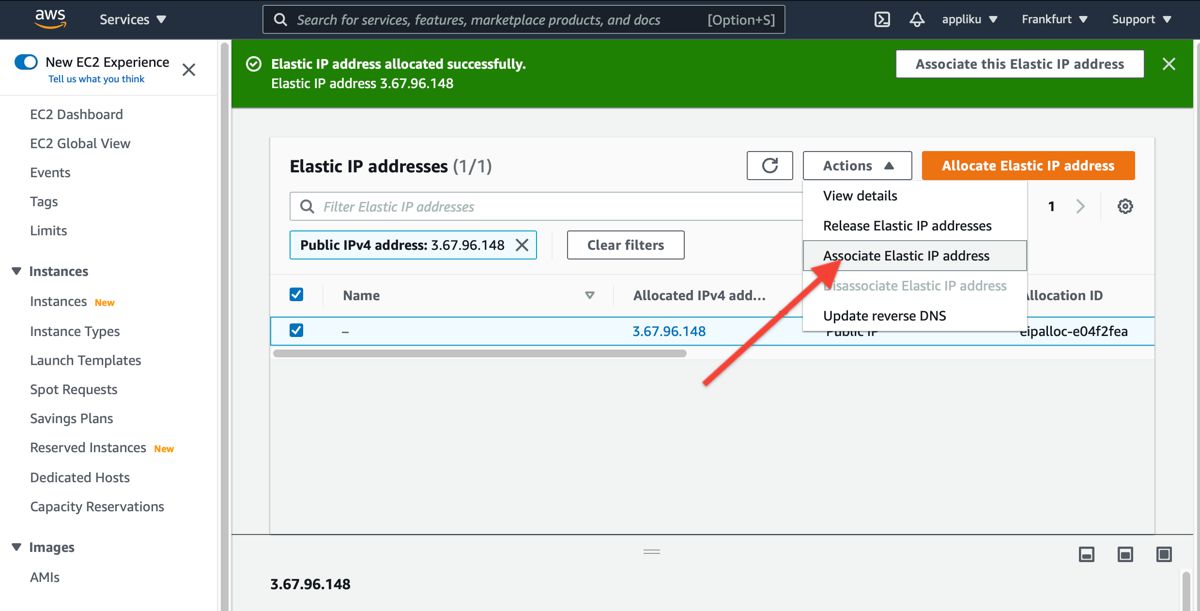
Task: Open the CloudShell terminal icon
Action: click(x=882, y=19)
